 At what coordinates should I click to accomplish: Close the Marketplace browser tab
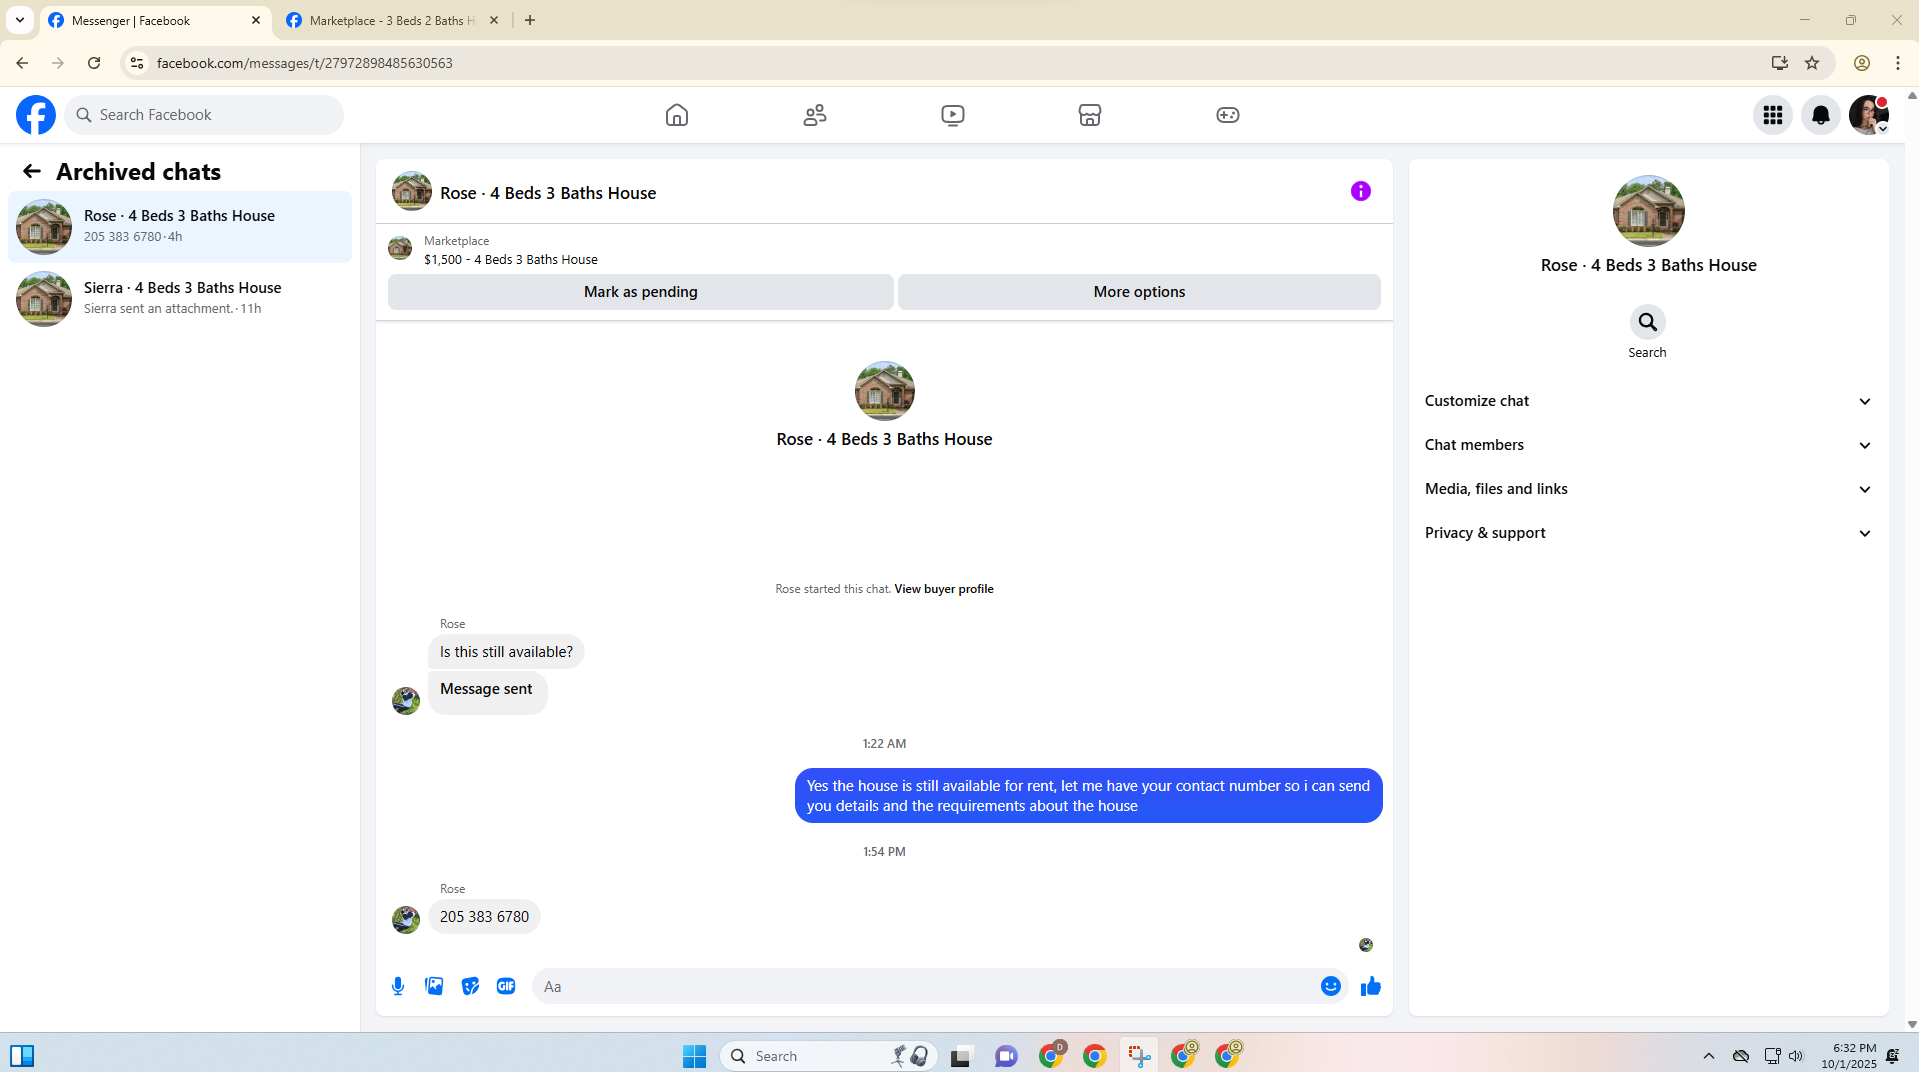pyautogui.click(x=494, y=20)
